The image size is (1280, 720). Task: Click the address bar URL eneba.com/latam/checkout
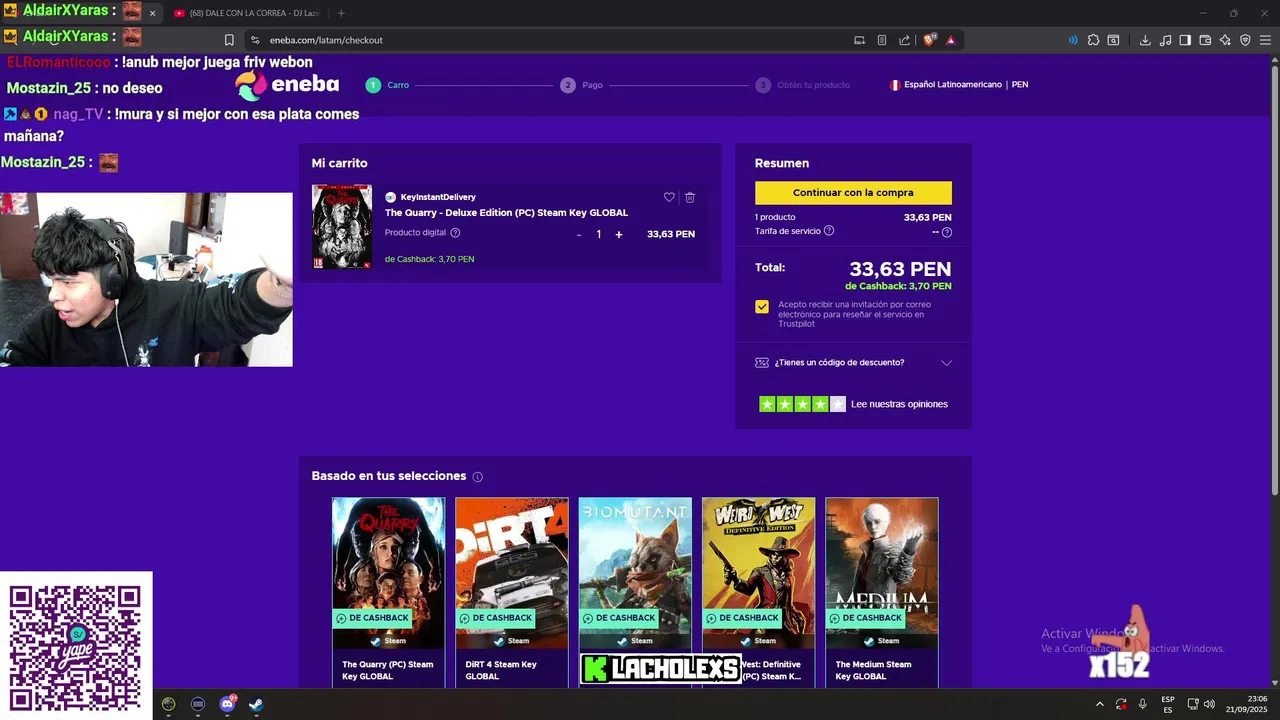[x=326, y=40]
